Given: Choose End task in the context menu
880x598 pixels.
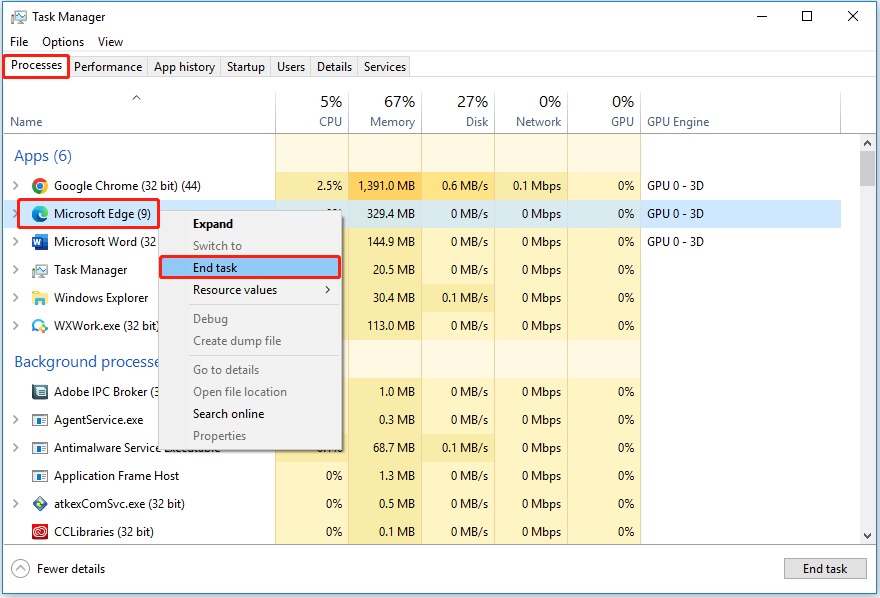Looking at the screenshot, I should (250, 268).
